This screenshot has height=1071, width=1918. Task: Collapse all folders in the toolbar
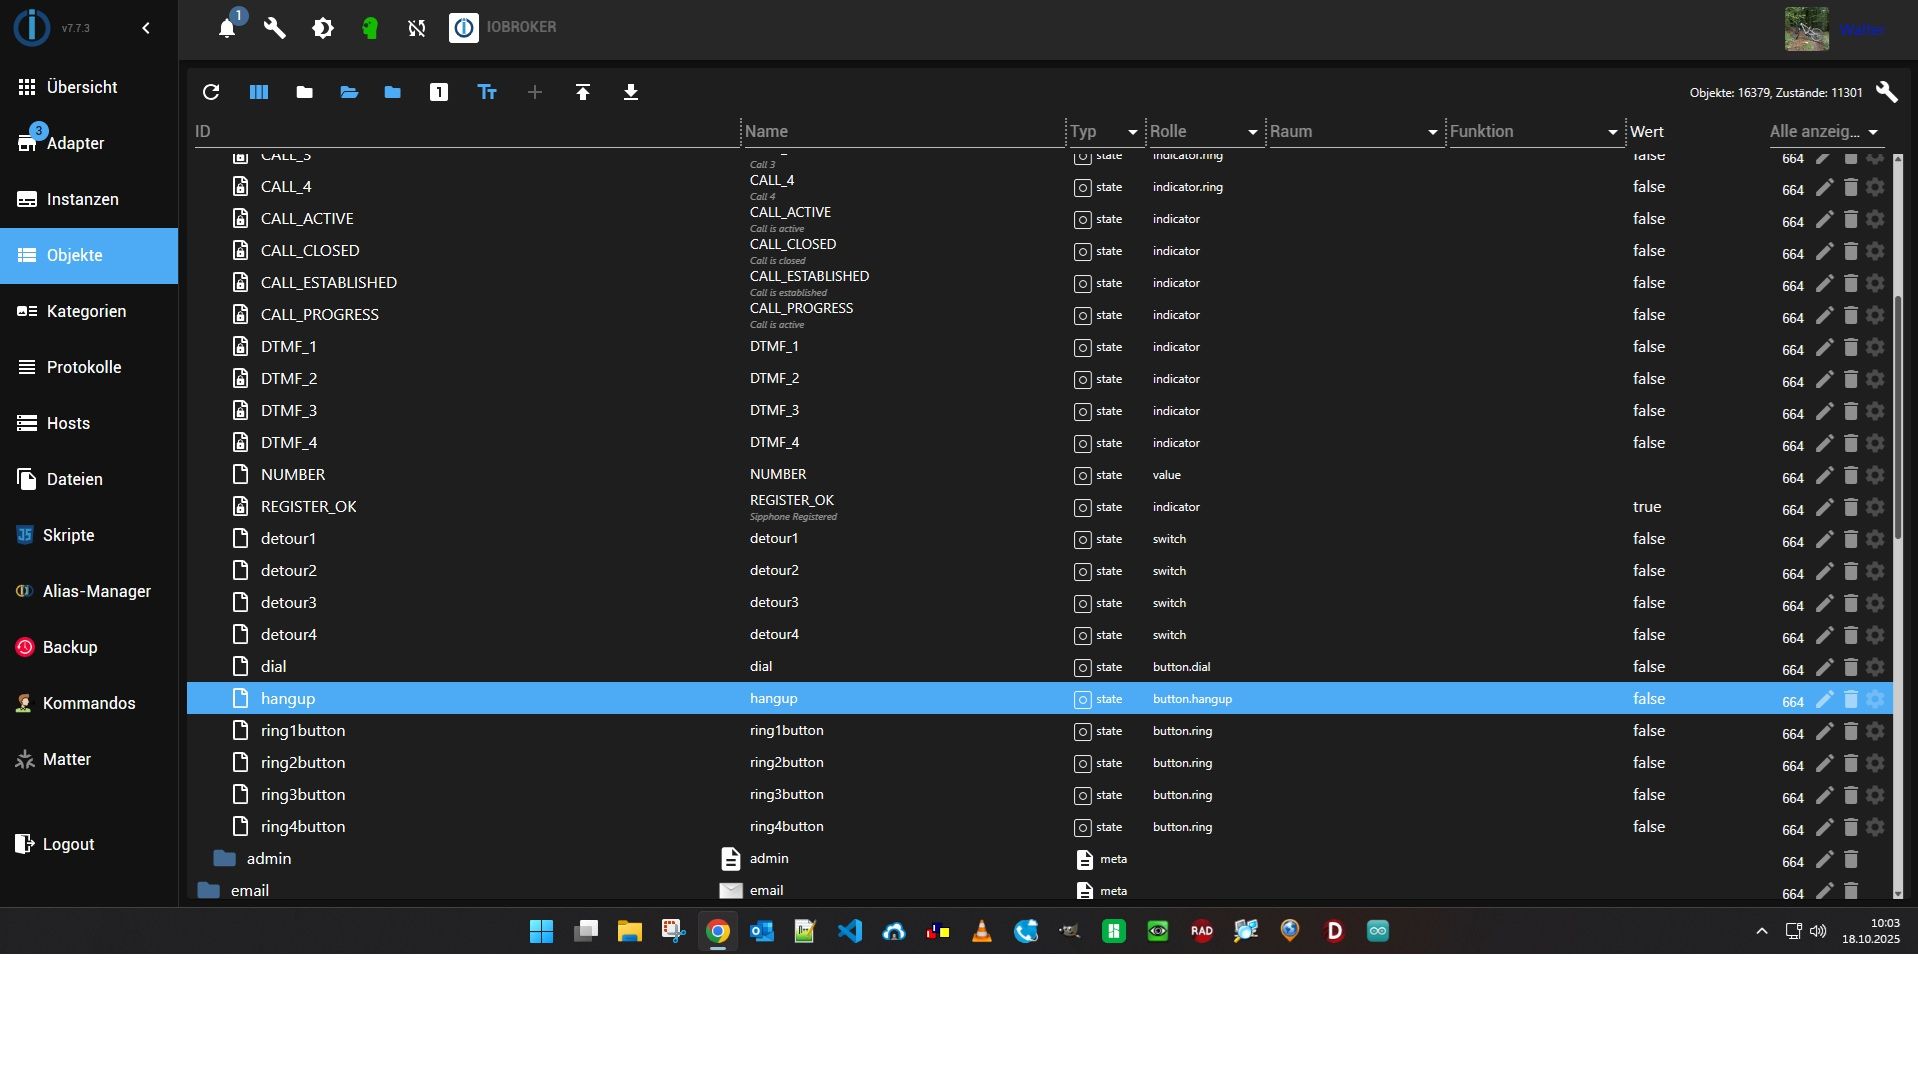click(x=305, y=92)
